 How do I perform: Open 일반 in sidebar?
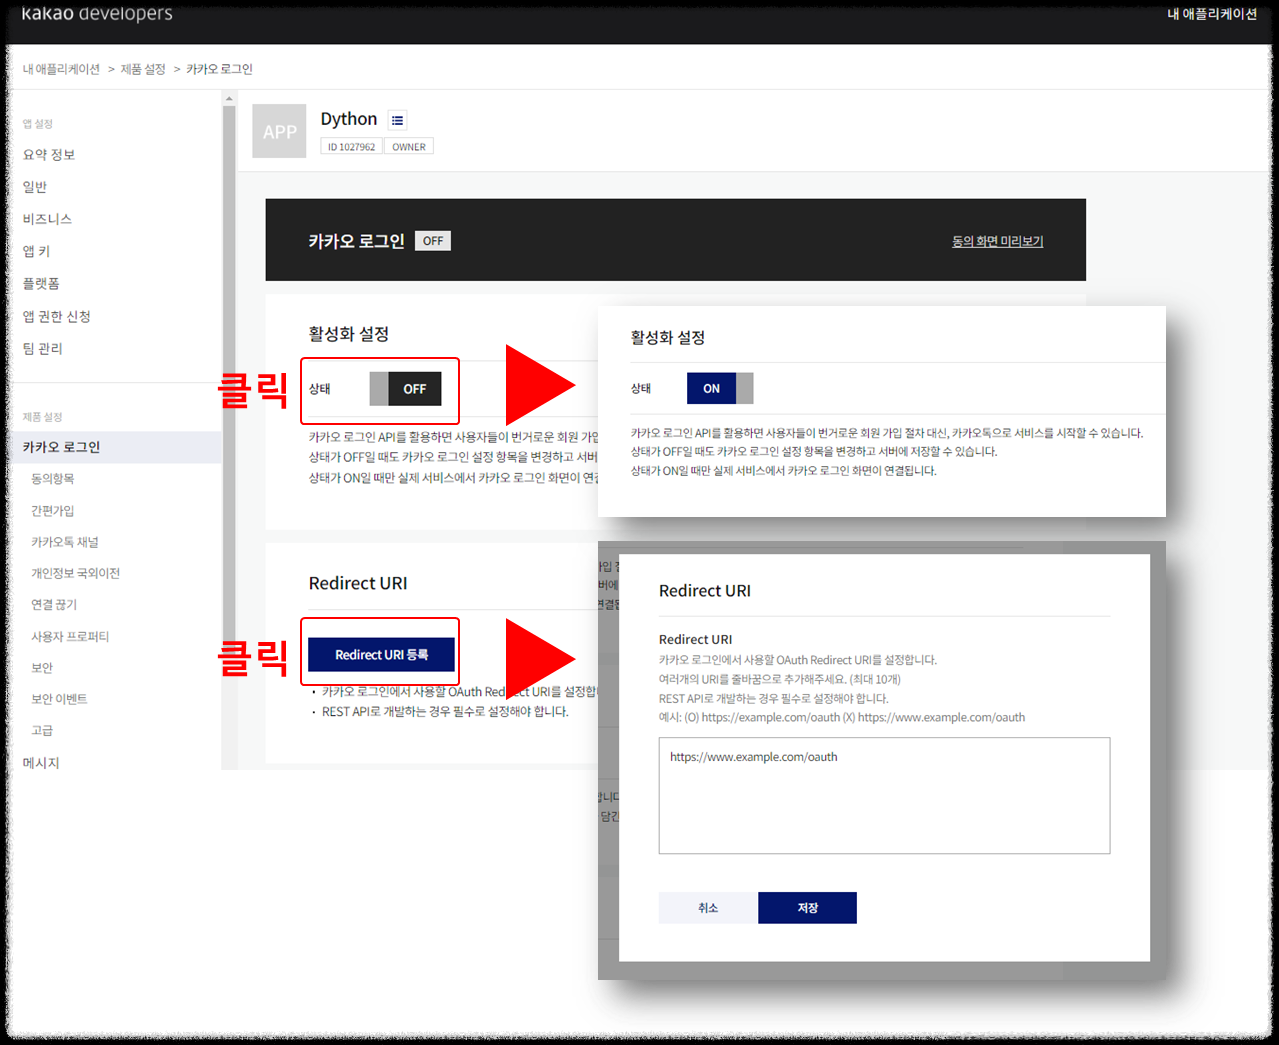point(35,186)
